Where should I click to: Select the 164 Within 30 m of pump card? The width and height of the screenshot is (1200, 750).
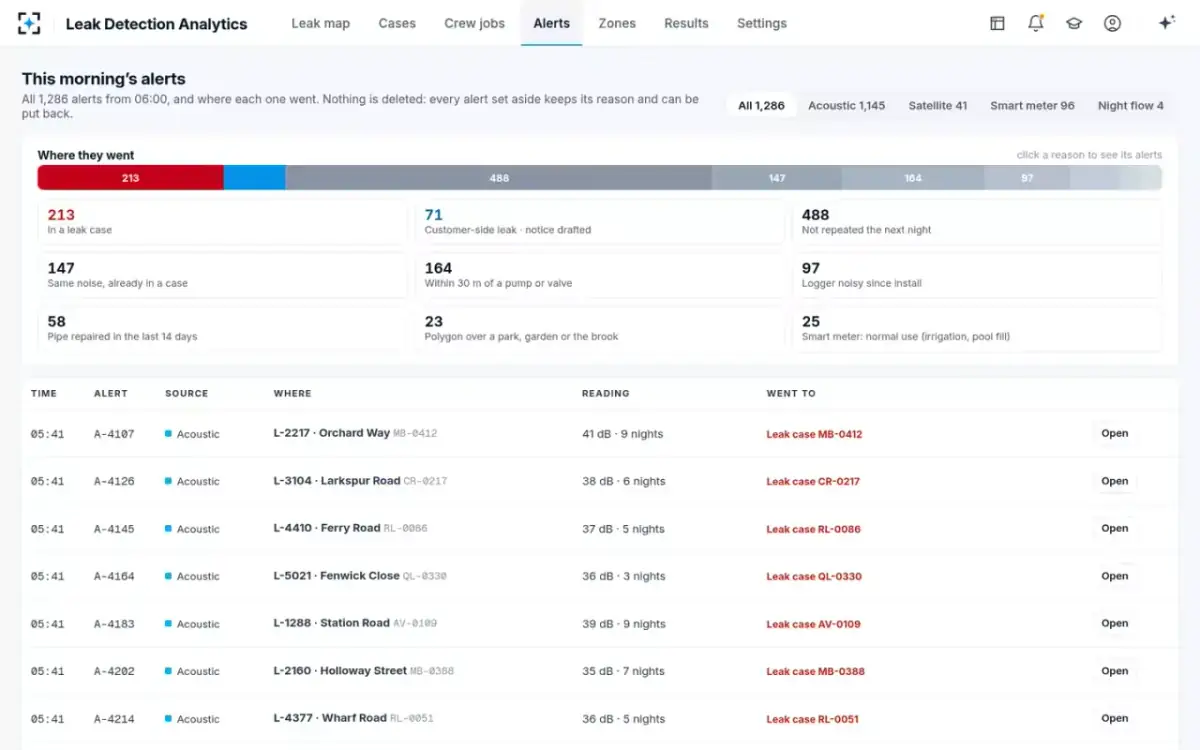click(600, 275)
